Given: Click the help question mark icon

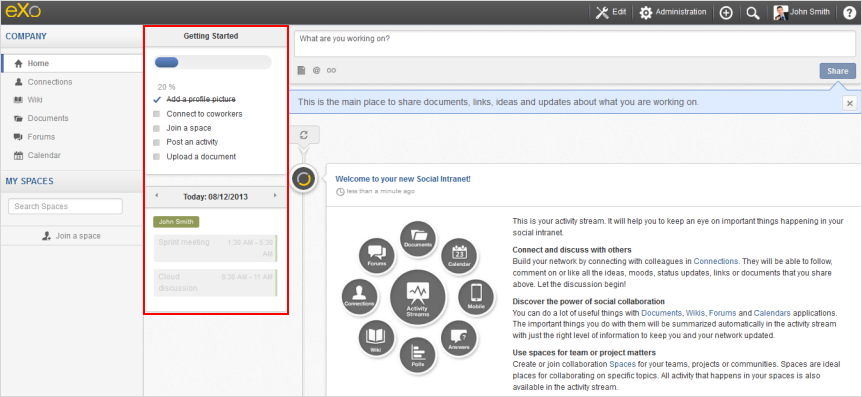Looking at the screenshot, I should tap(849, 13).
